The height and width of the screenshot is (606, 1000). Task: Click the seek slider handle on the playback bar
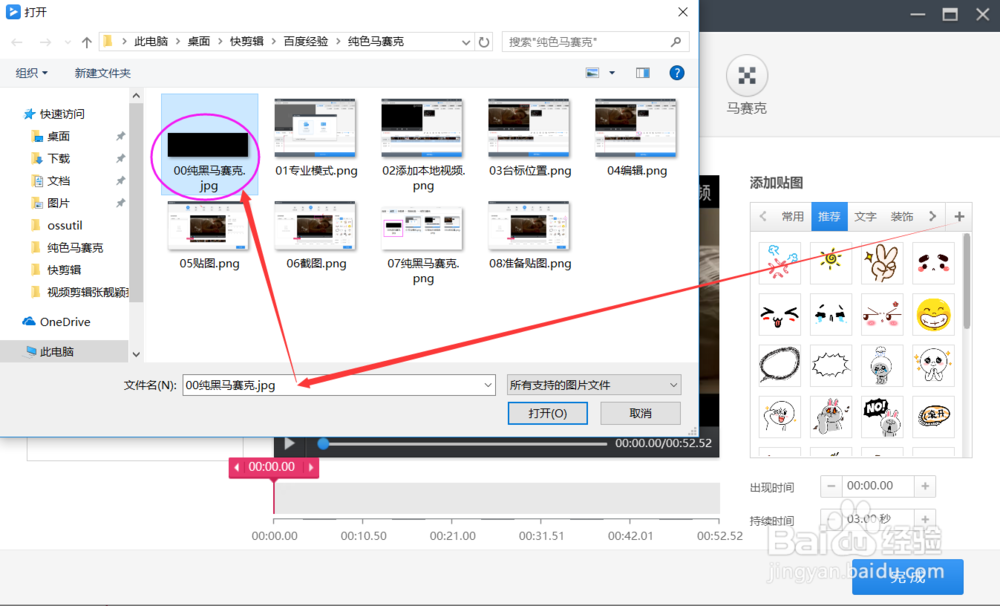pyautogui.click(x=322, y=443)
